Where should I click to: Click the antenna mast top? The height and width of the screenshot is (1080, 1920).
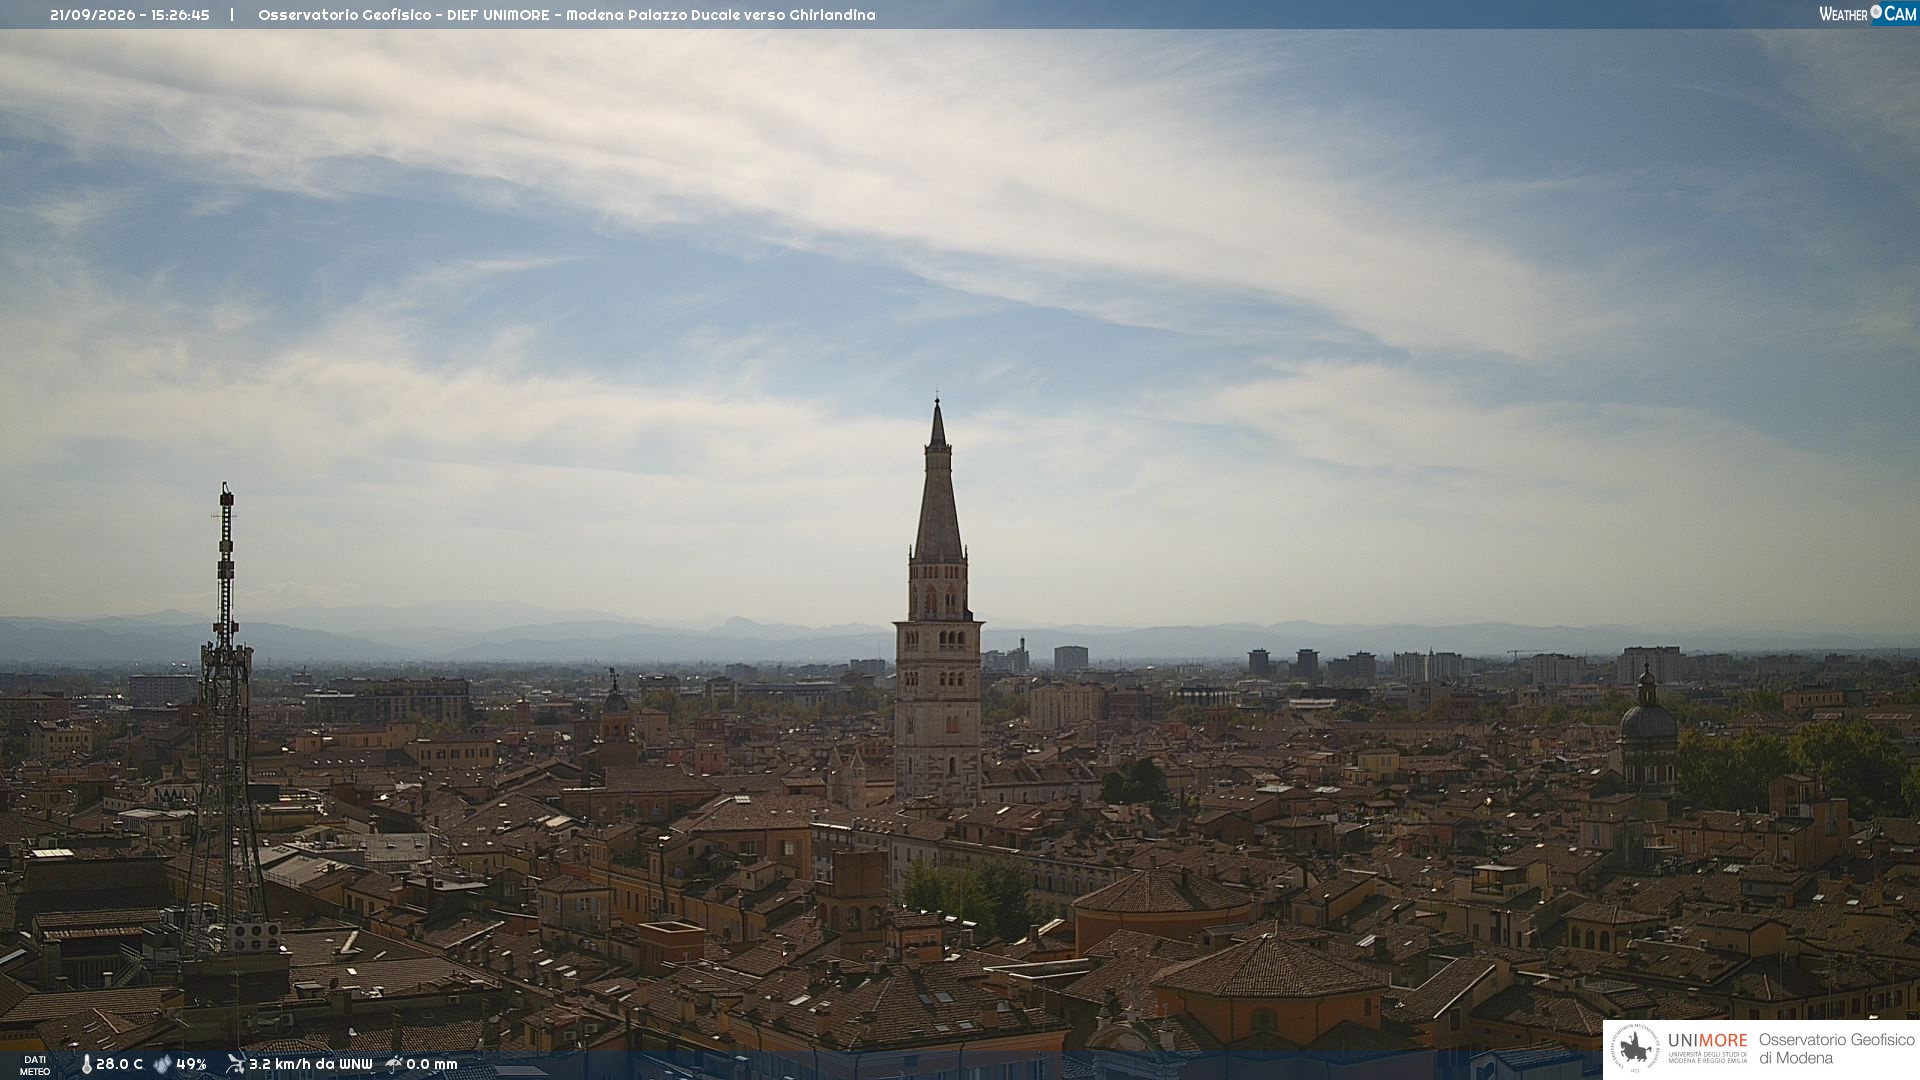226,500
